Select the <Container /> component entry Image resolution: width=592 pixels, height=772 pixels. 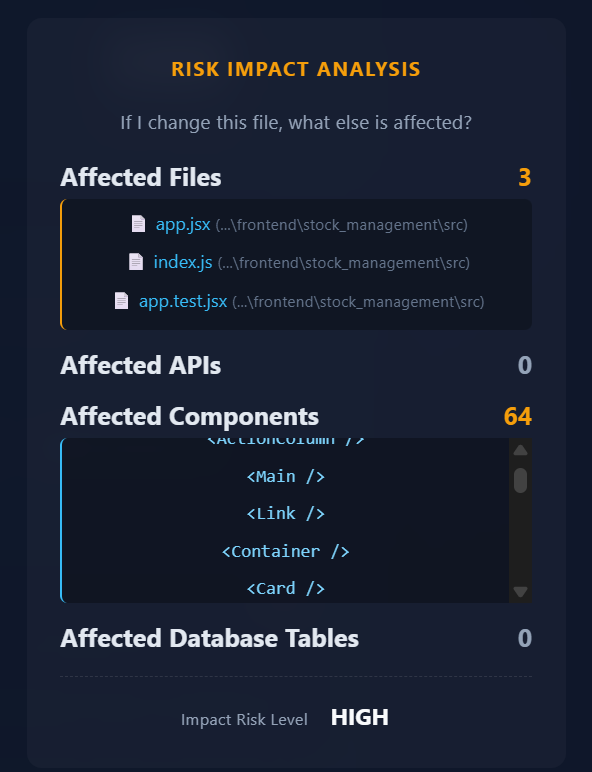click(x=286, y=551)
